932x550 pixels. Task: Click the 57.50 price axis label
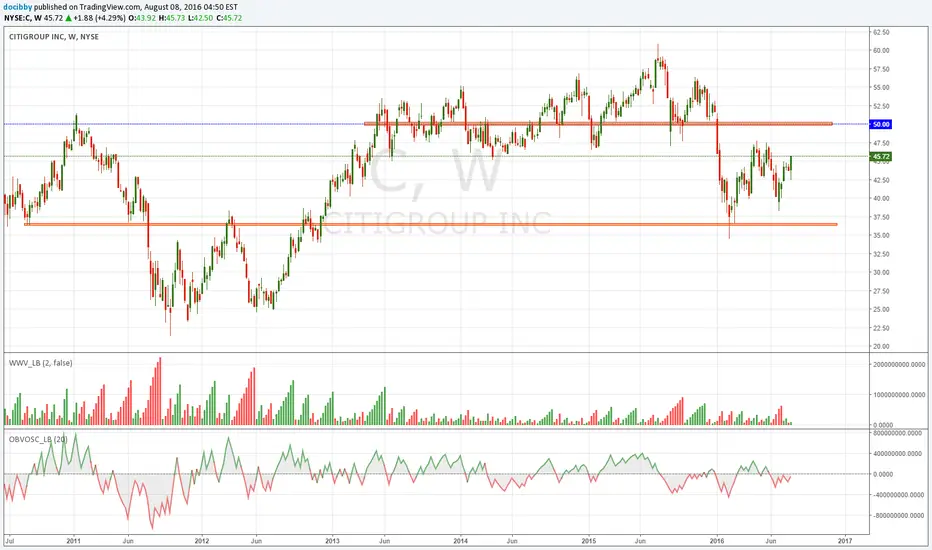tap(881, 69)
